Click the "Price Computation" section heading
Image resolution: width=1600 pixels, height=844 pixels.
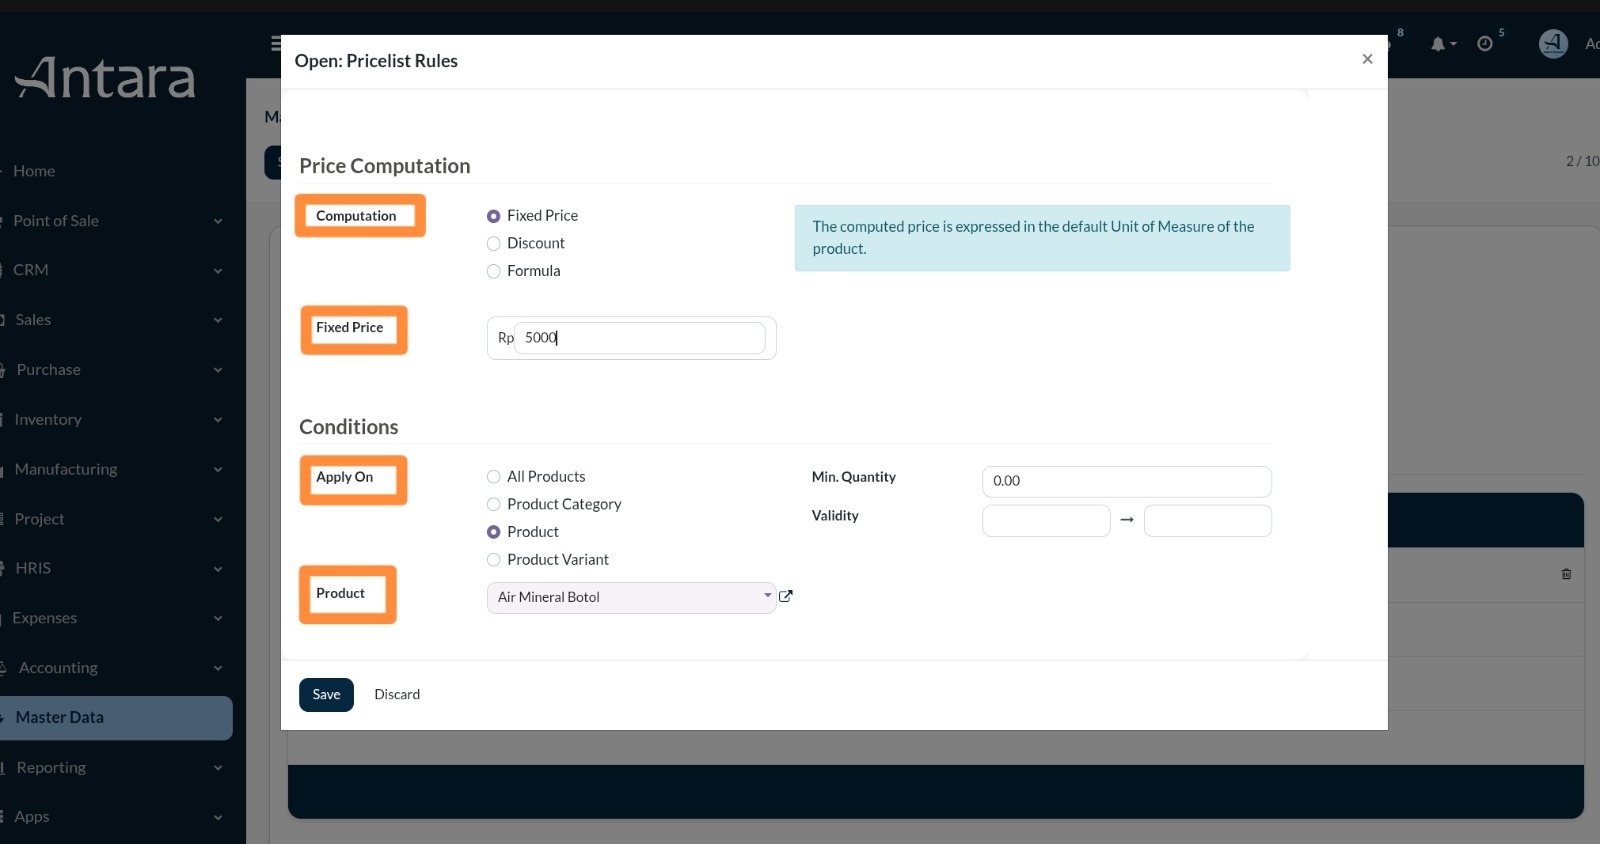(x=385, y=166)
